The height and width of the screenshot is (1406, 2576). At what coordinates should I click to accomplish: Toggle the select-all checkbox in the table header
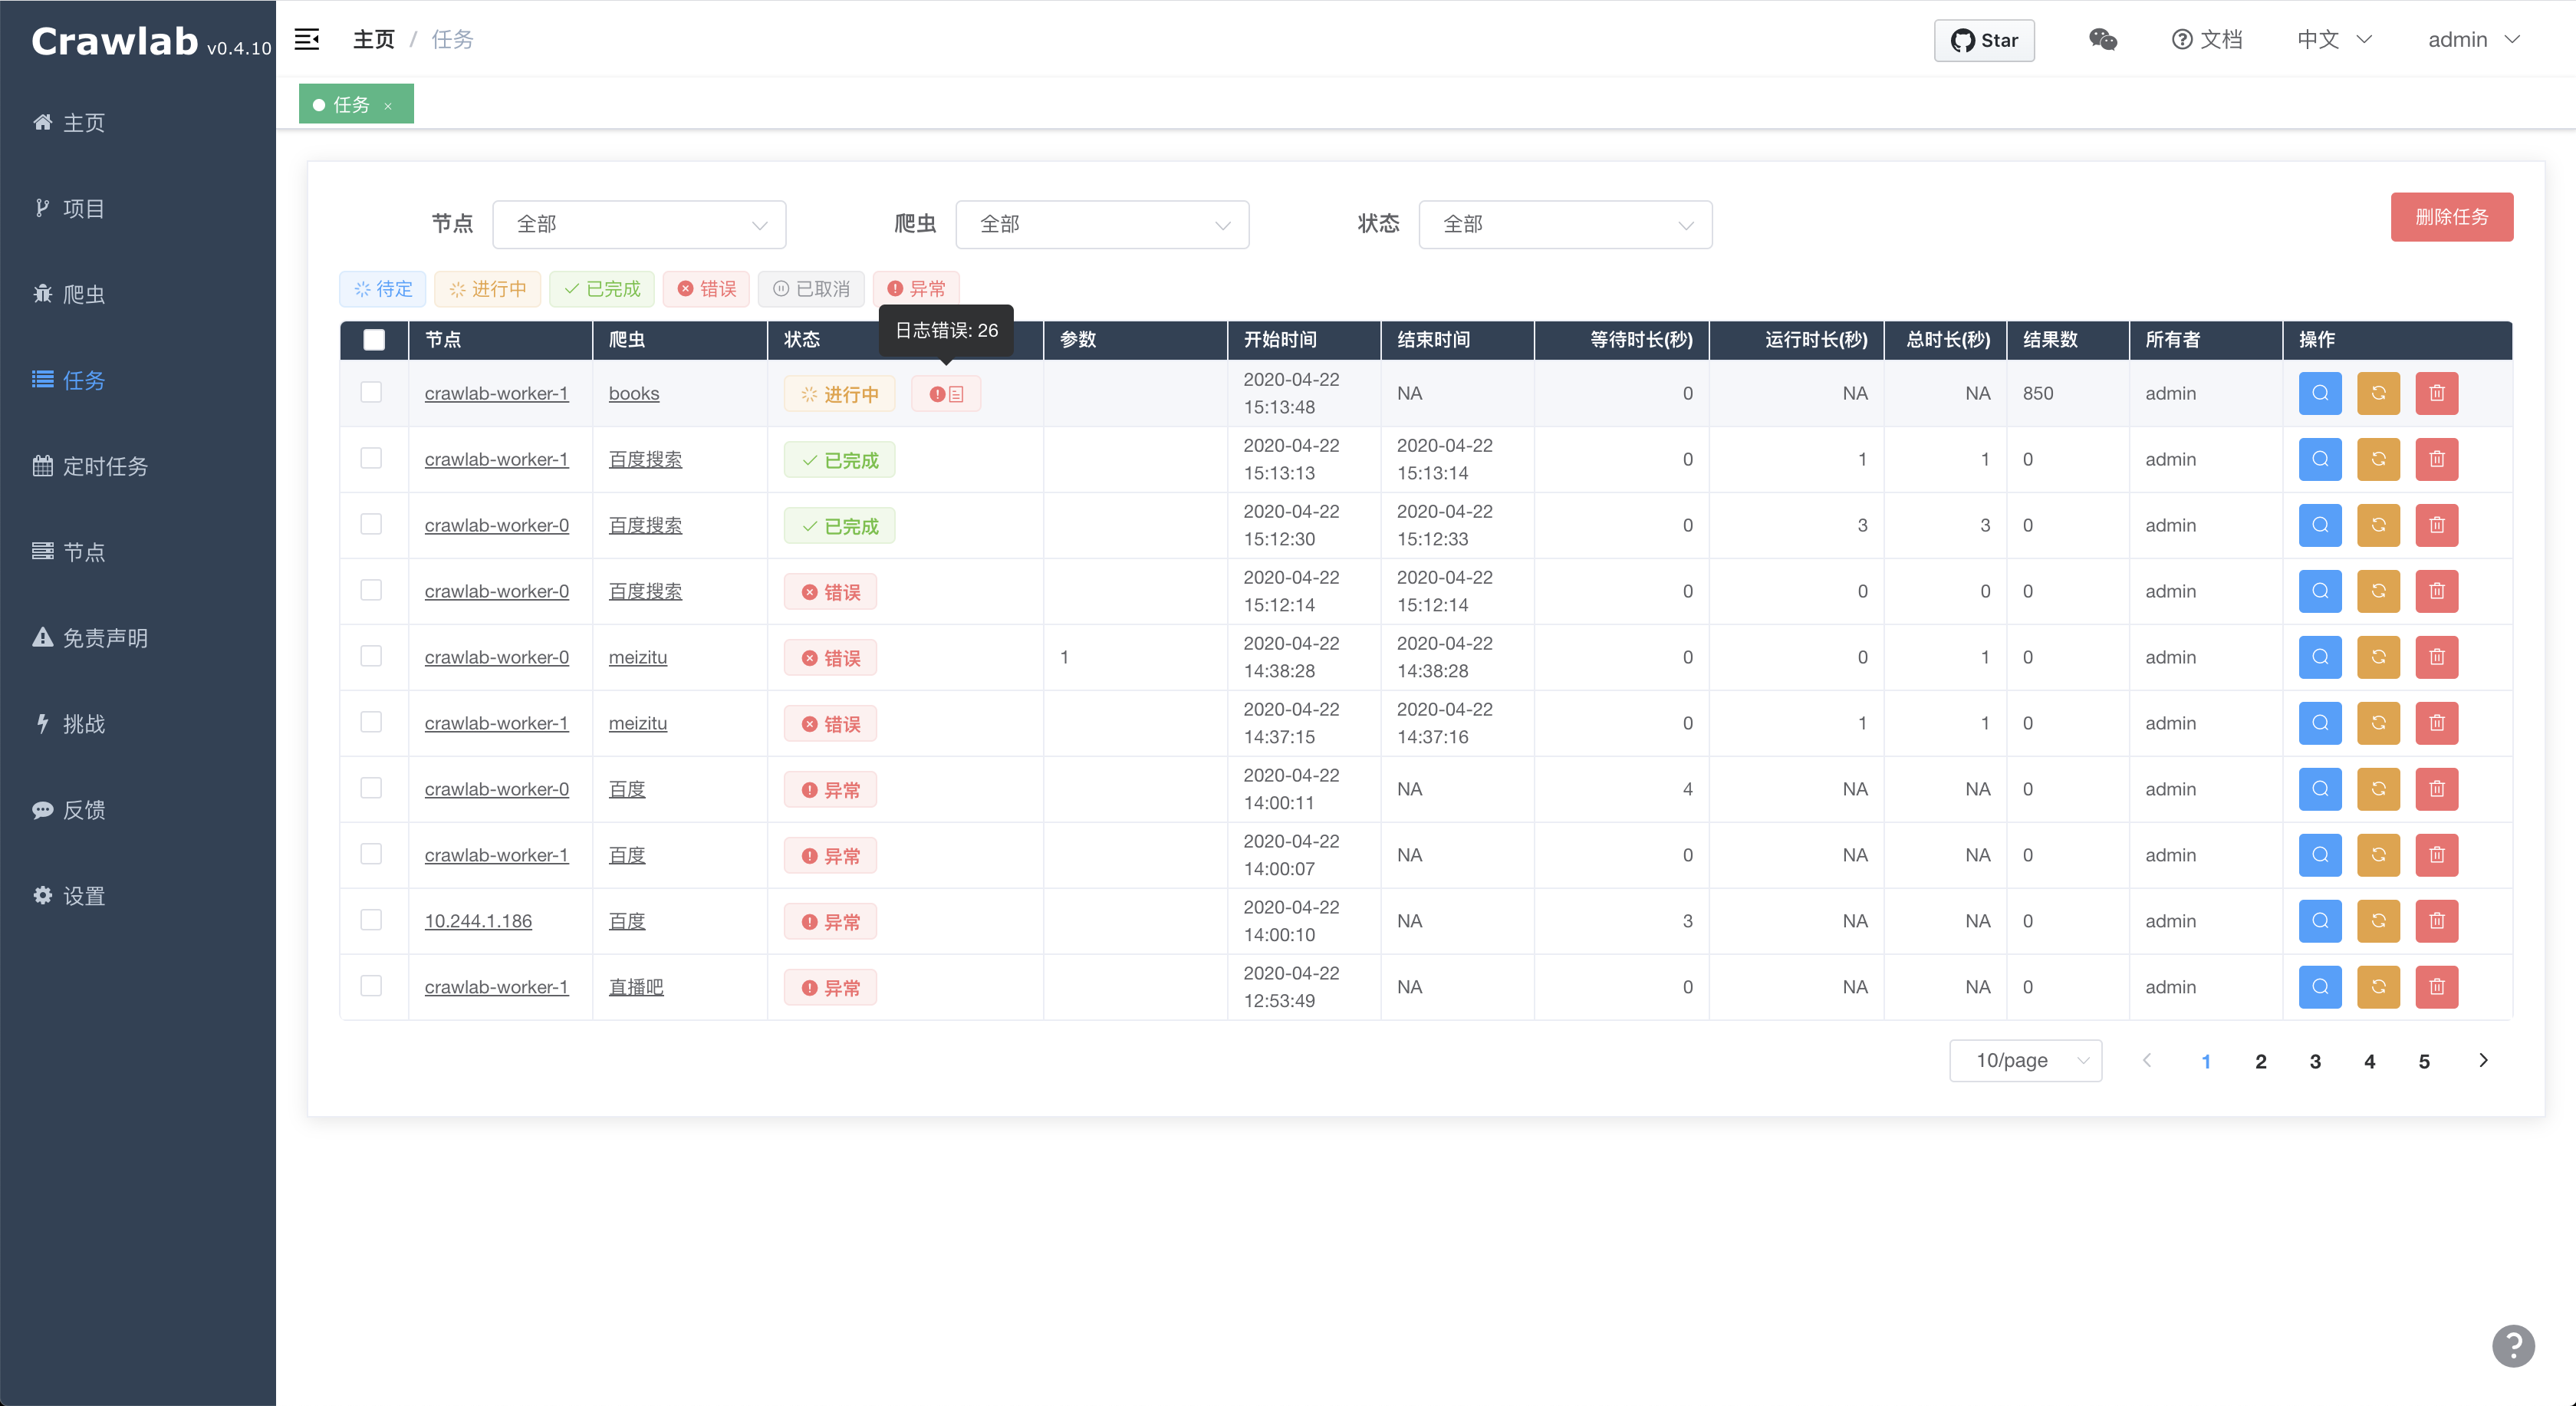click(374, 340)
